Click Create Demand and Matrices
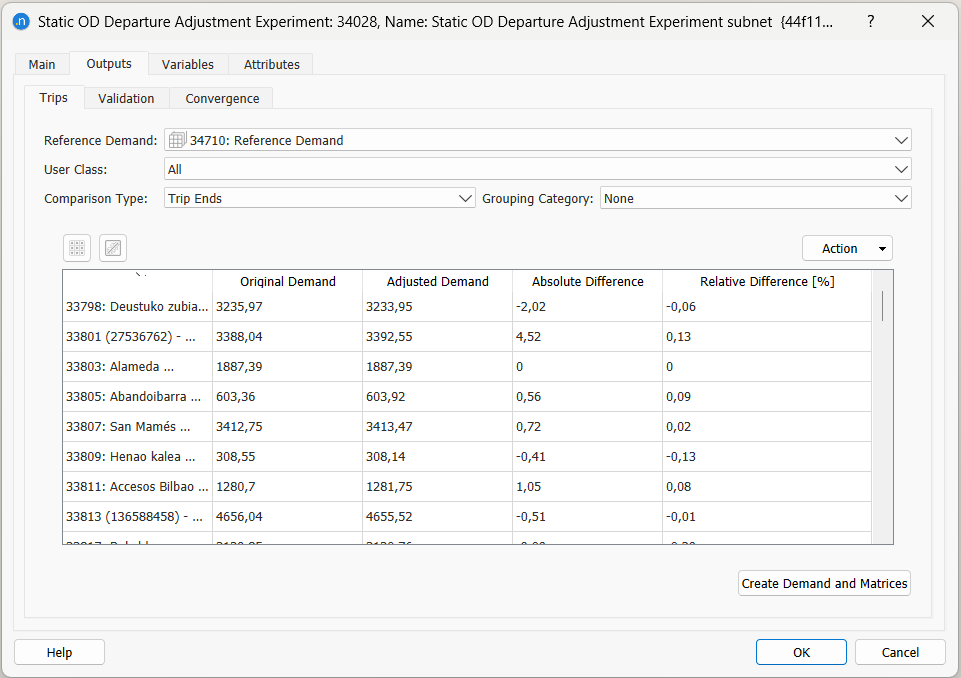961x678 pixels. pos(824,583)
